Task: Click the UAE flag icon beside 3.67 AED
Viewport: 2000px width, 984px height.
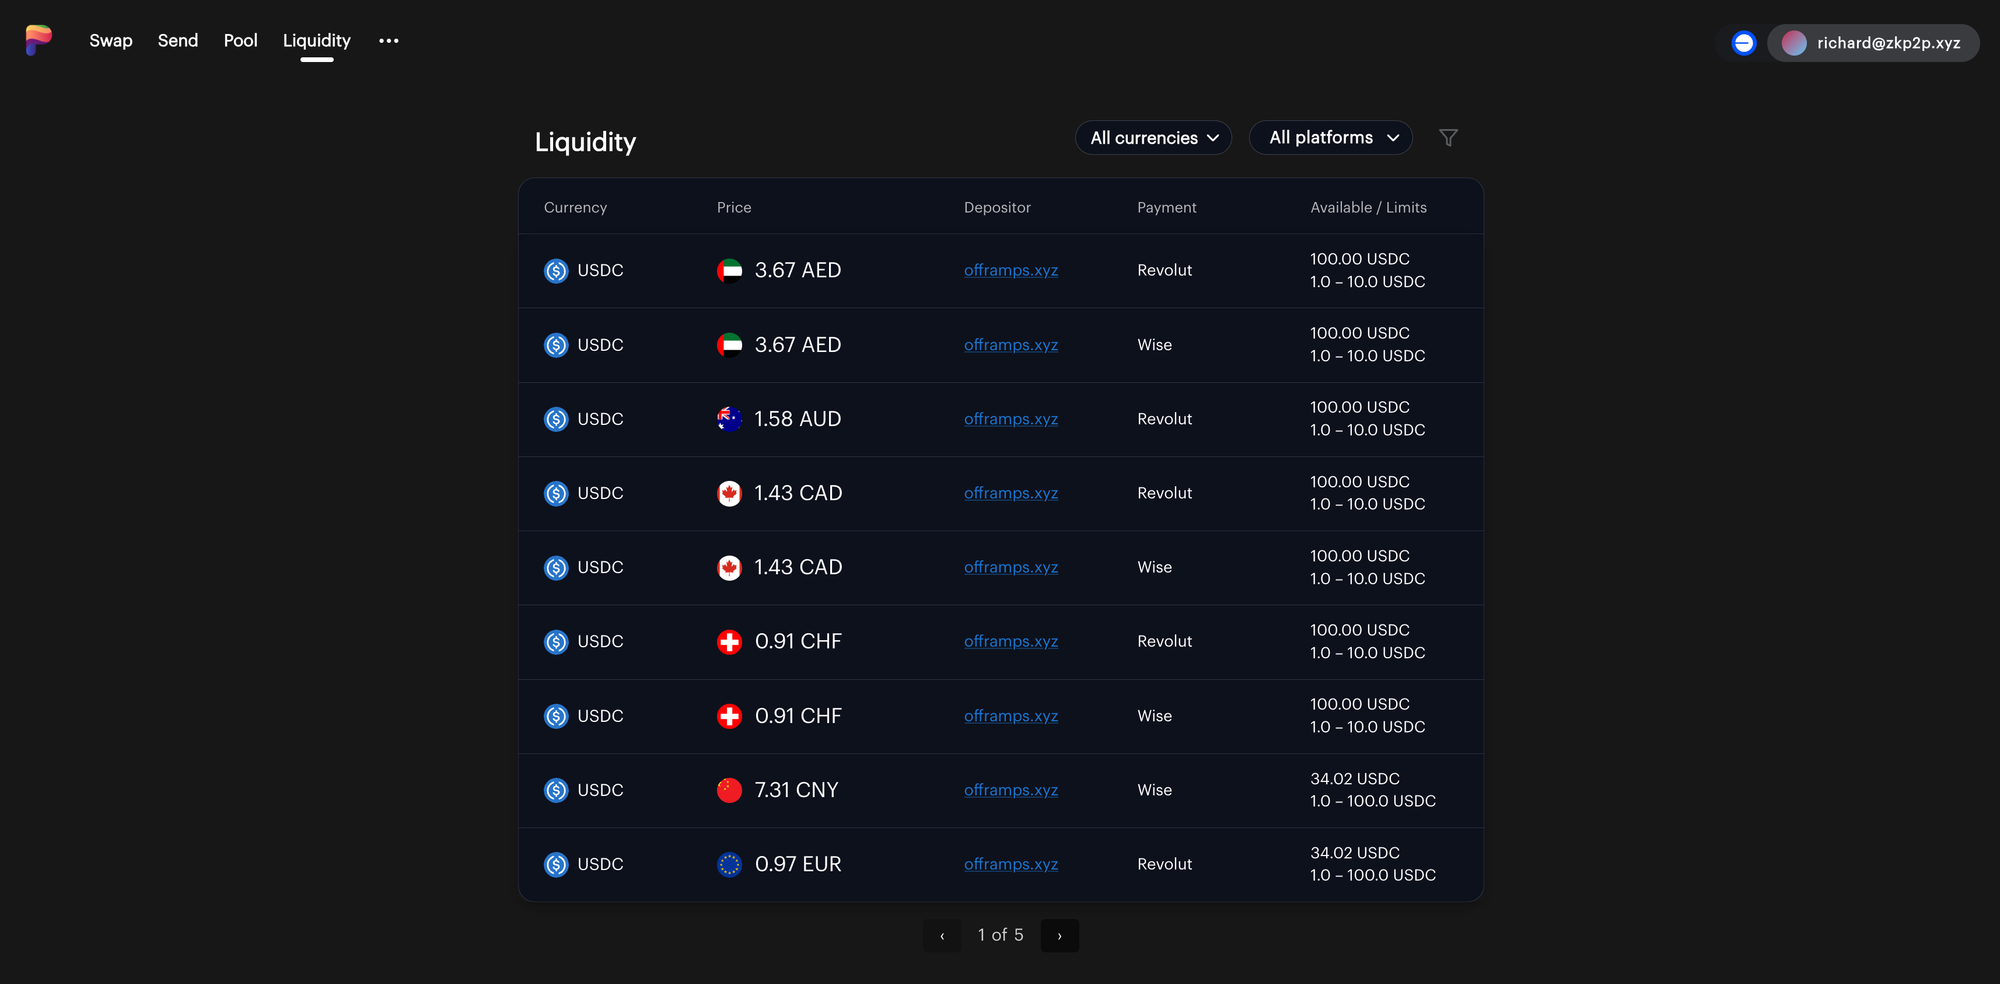Action: [730, 270]
